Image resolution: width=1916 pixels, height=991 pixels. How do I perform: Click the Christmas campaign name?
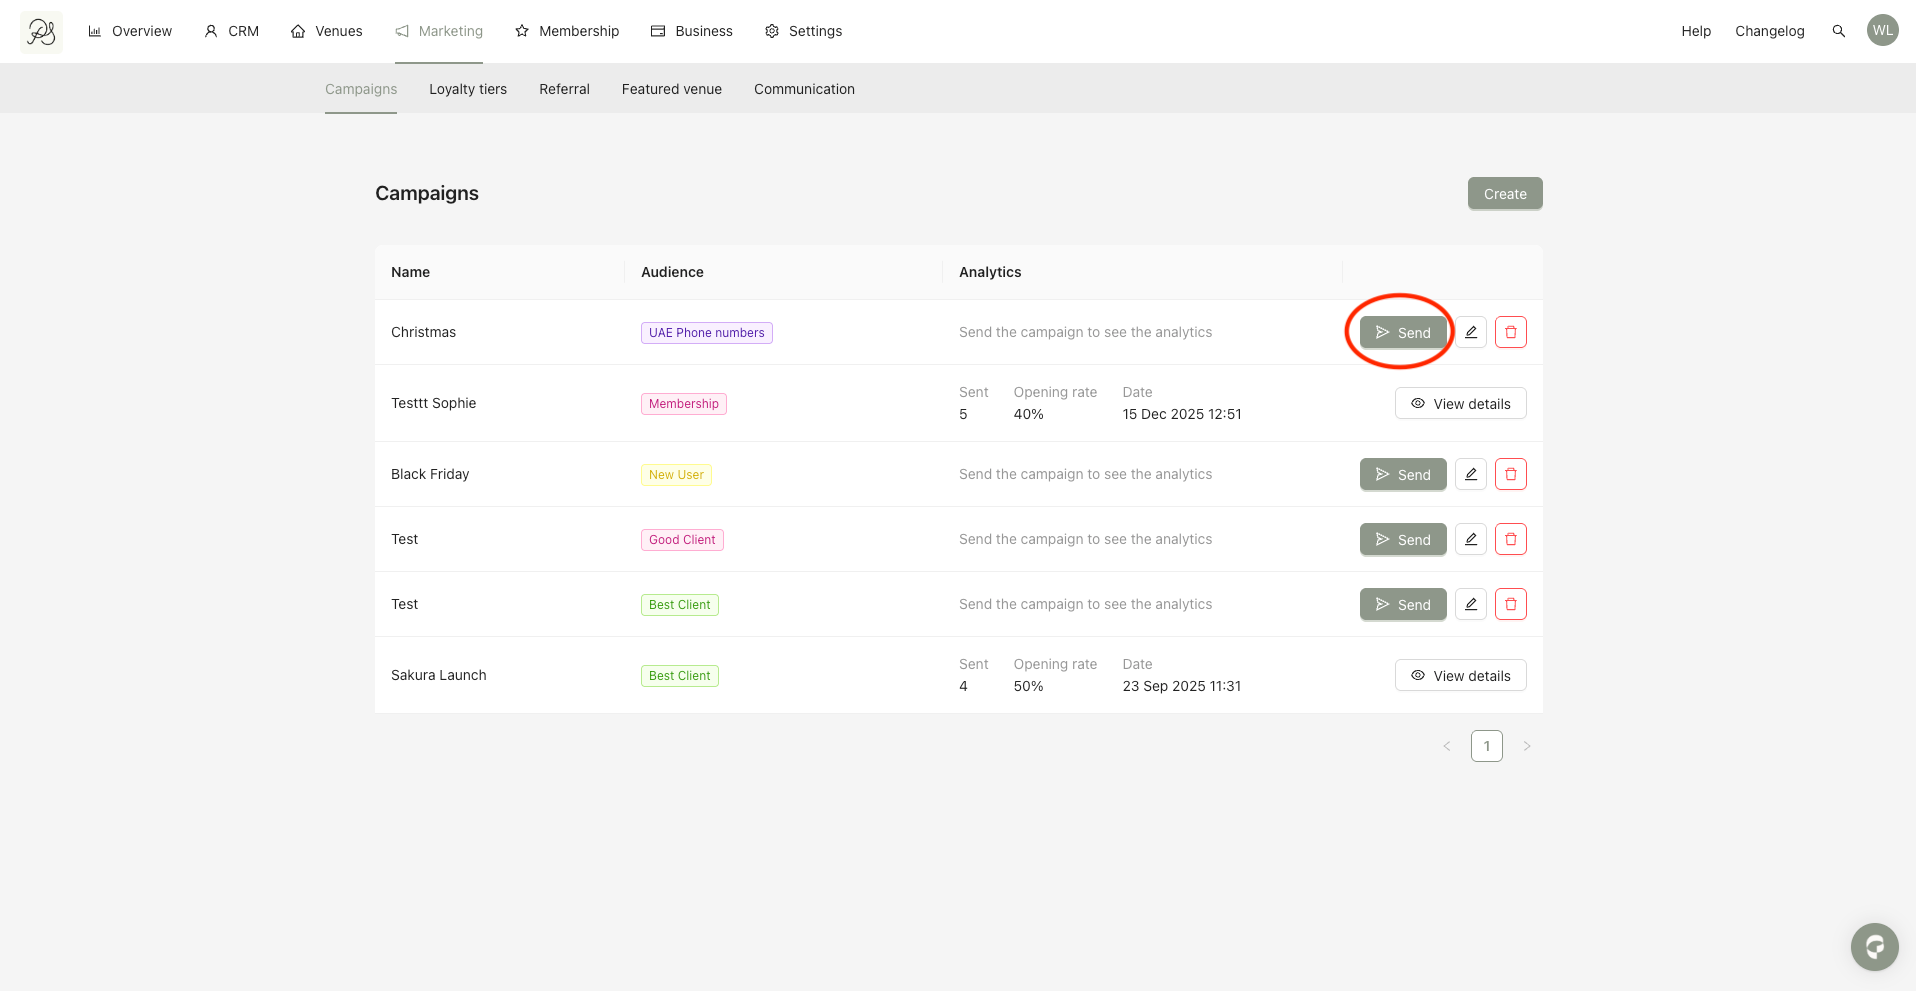point(423,332)
